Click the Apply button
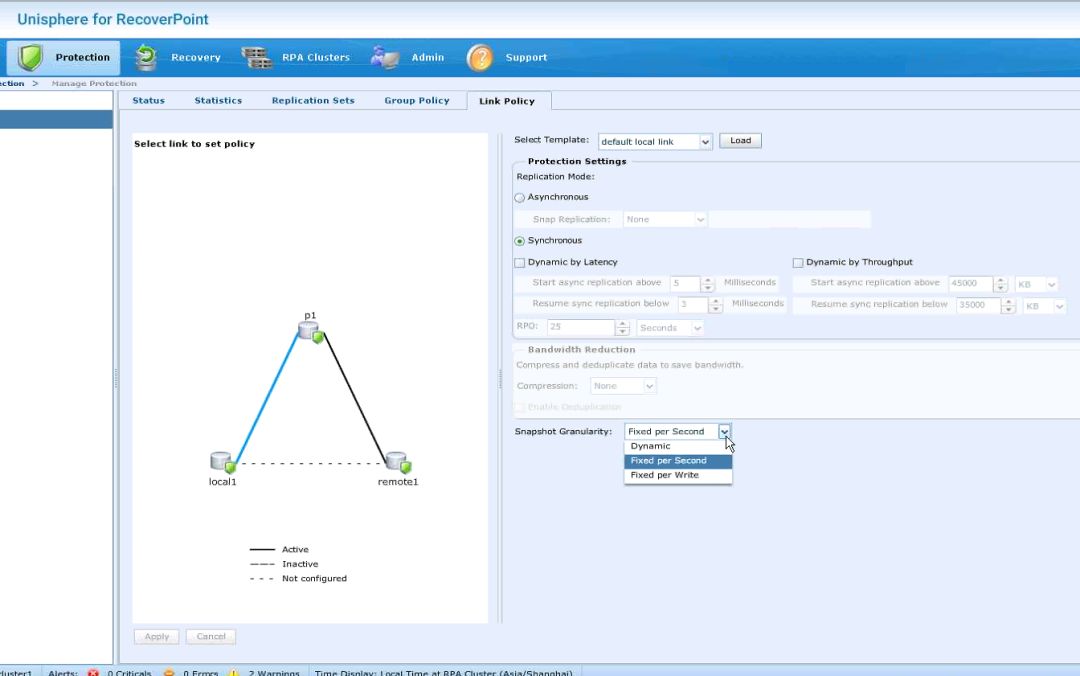Image resolution: width=1080 pixels, height=676 pixels. click(157, 637)
